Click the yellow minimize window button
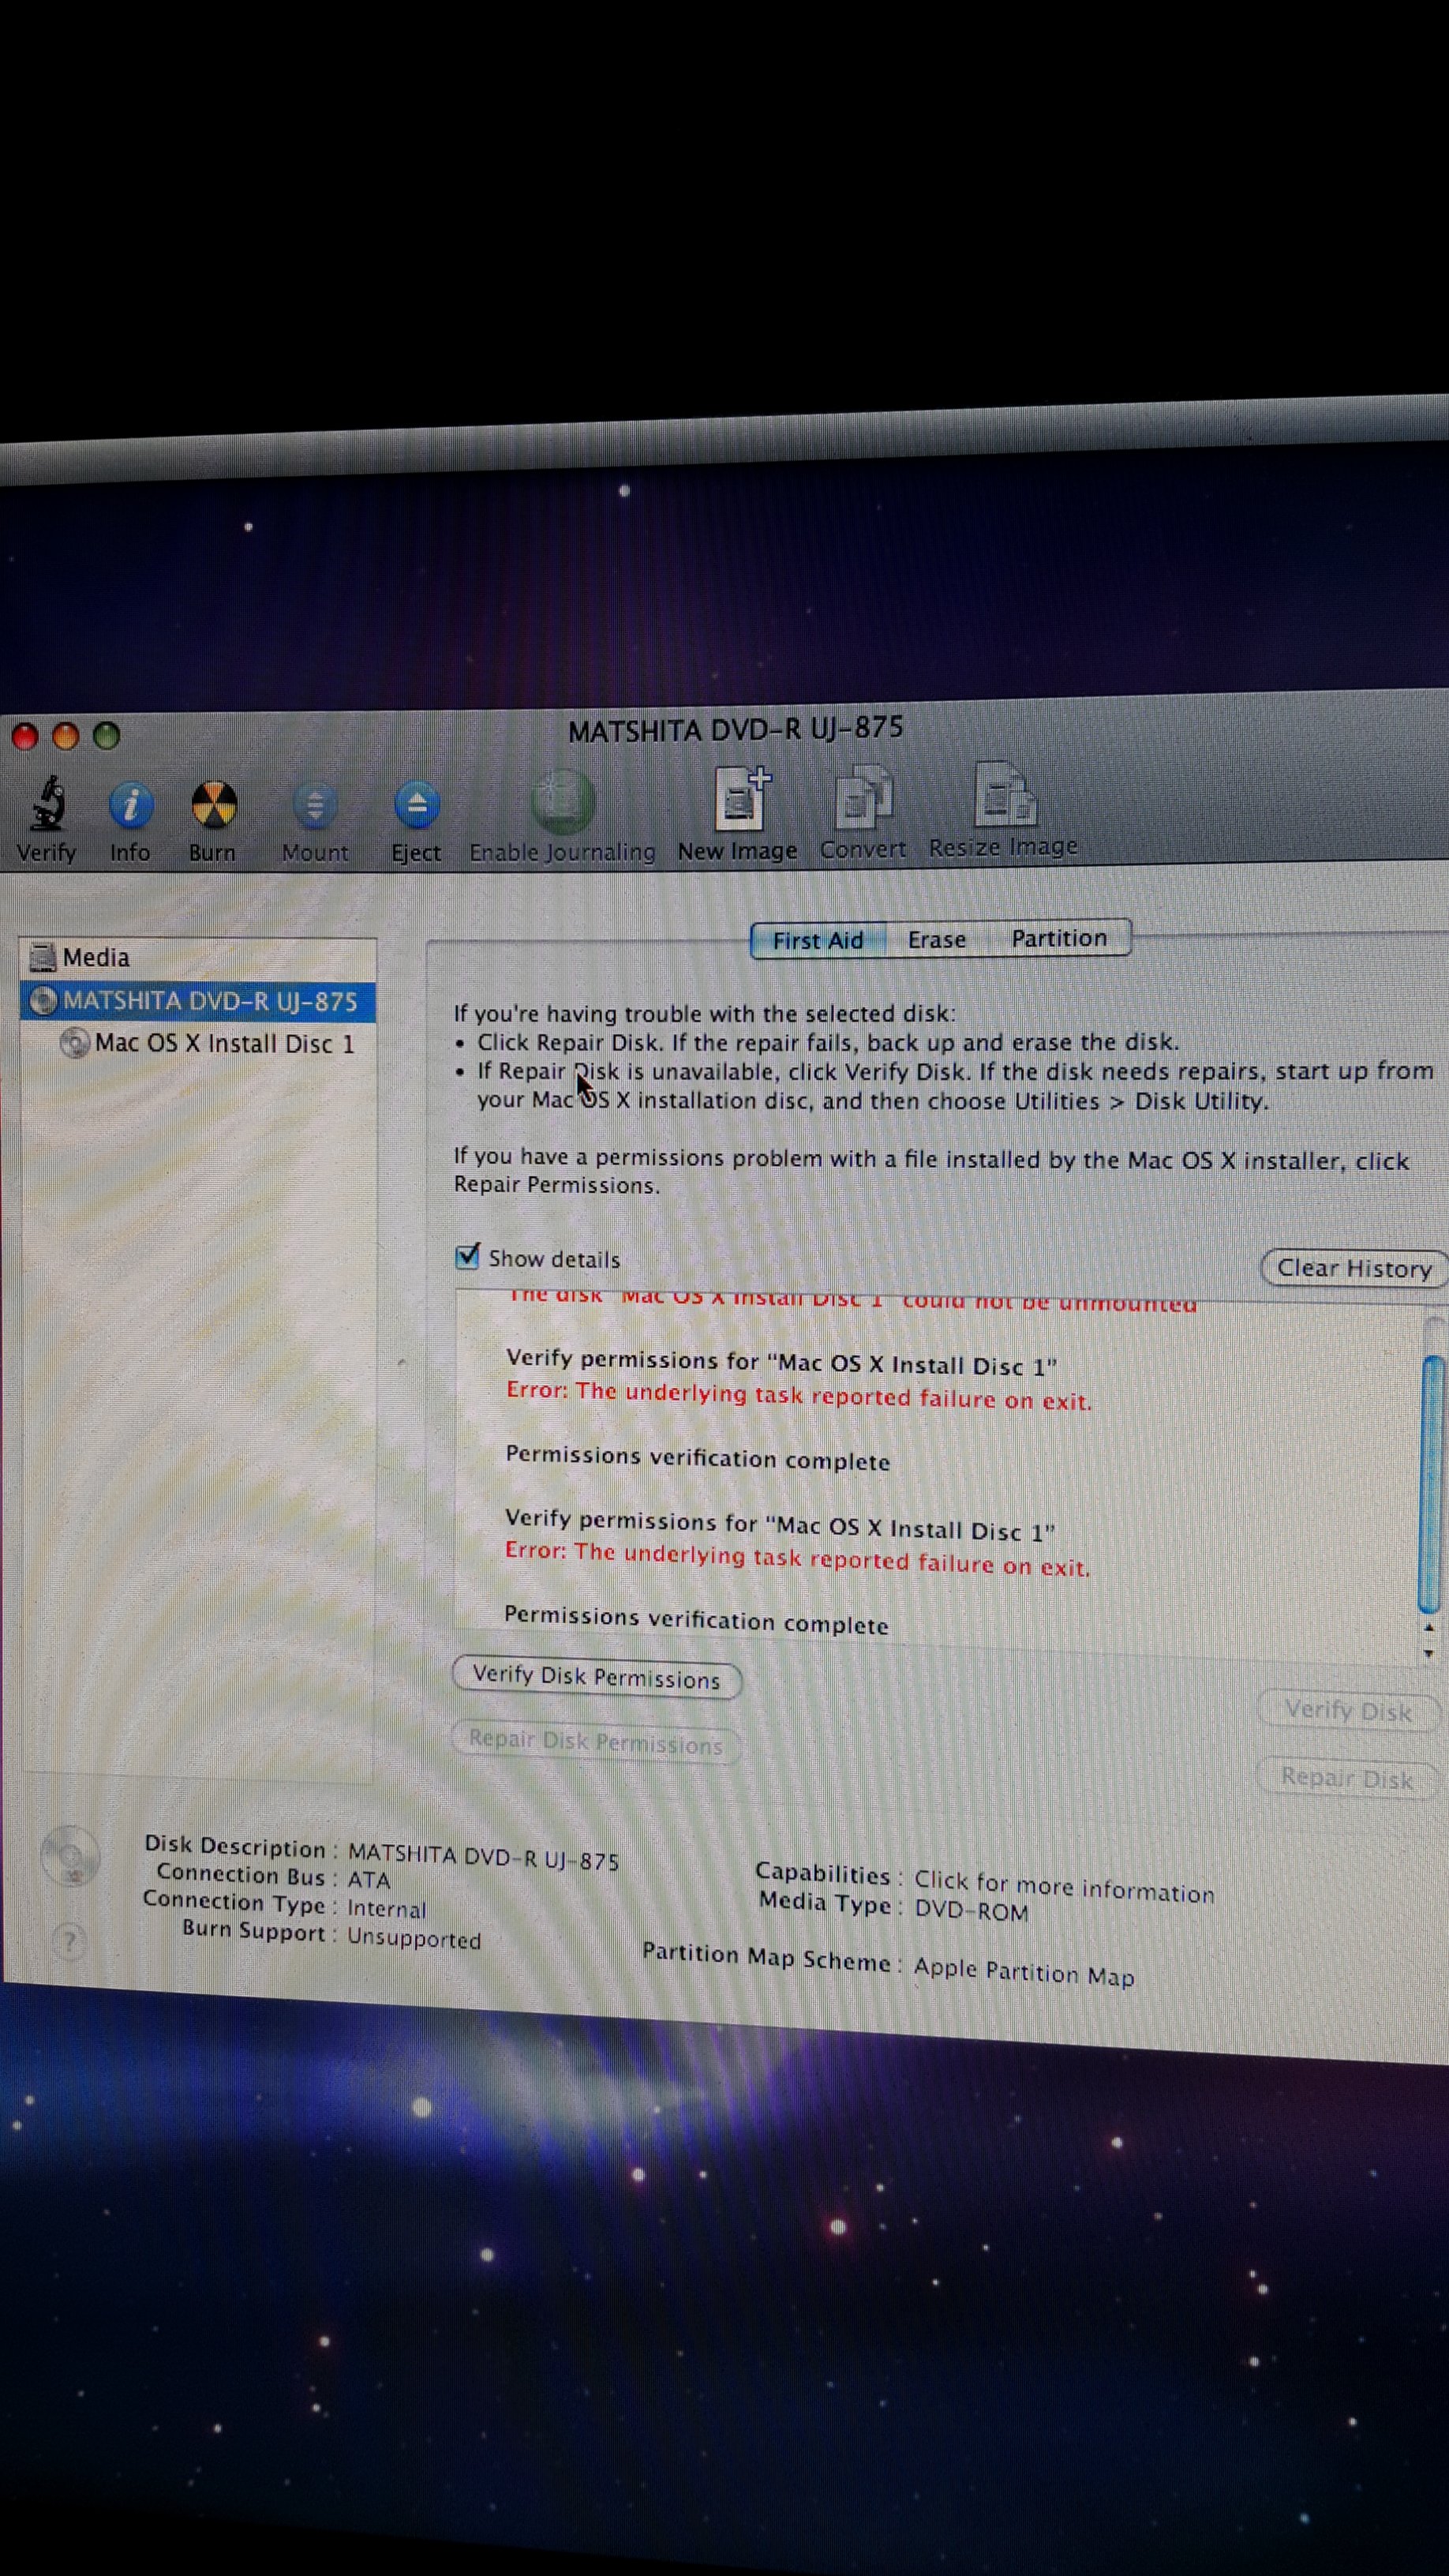The height and width of the screenshot is (2576, 1449). click(x=65, y=737)
